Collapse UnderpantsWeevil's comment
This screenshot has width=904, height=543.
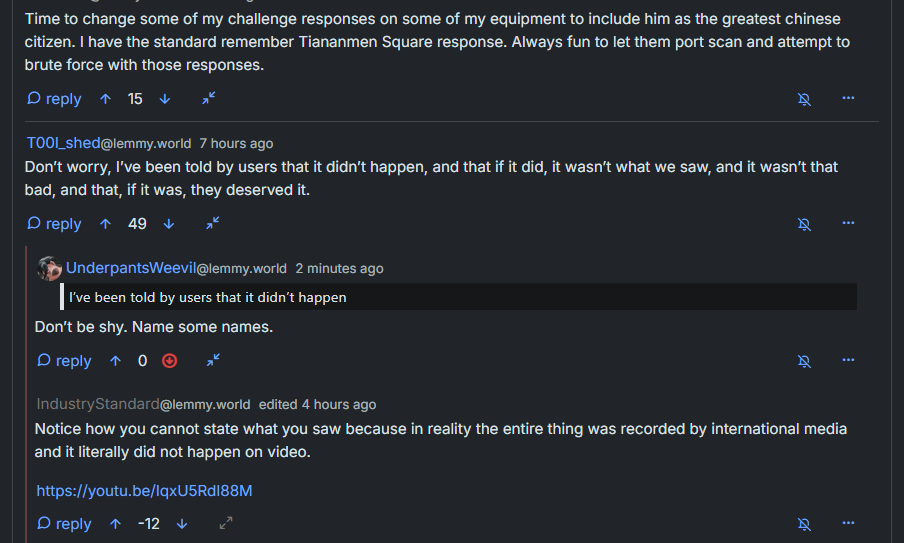(x=213, y=361)
